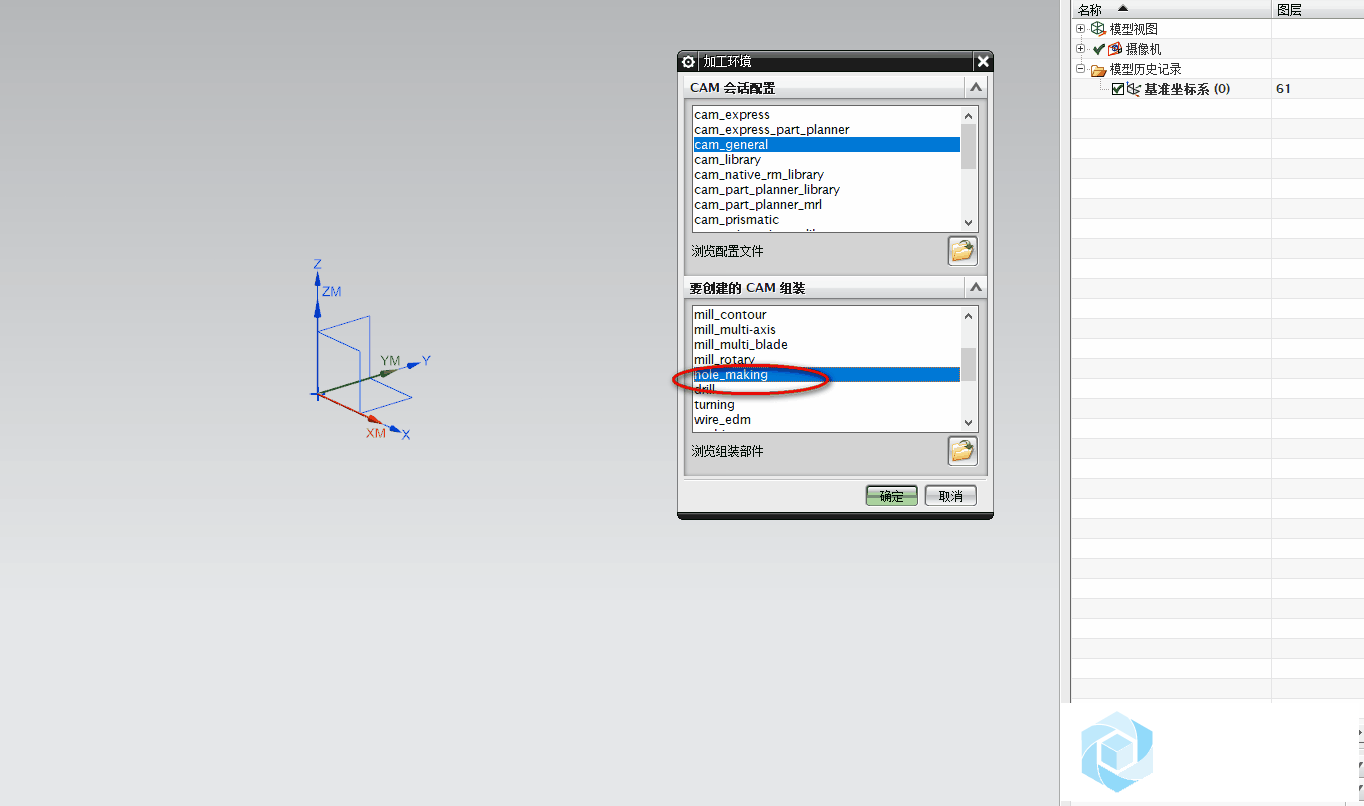Collapse the 模型历史记录 tree node
Screen dimensions: 1364x806
(1080, 69)
